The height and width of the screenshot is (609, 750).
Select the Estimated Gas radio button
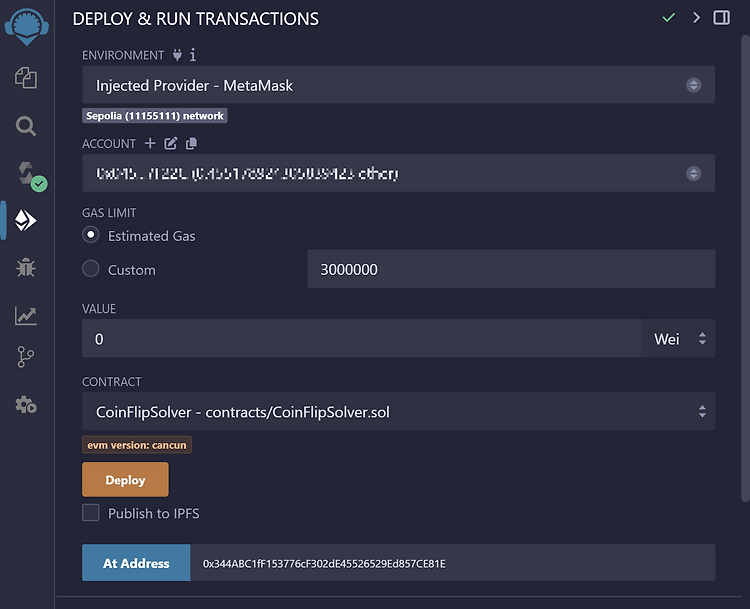pyautogui.click(x=90, y=235)
